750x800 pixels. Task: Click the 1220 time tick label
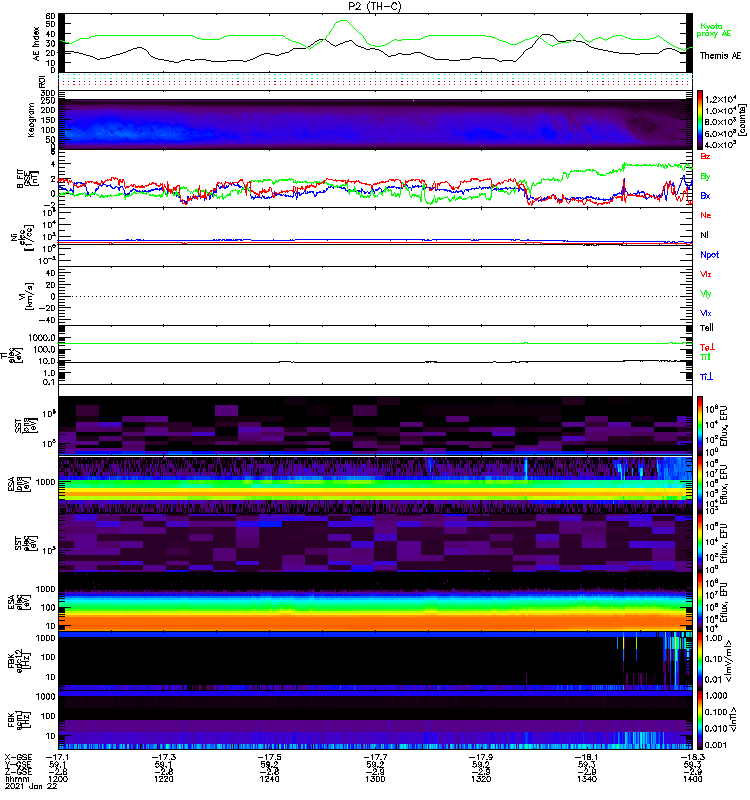coord(163,779)
